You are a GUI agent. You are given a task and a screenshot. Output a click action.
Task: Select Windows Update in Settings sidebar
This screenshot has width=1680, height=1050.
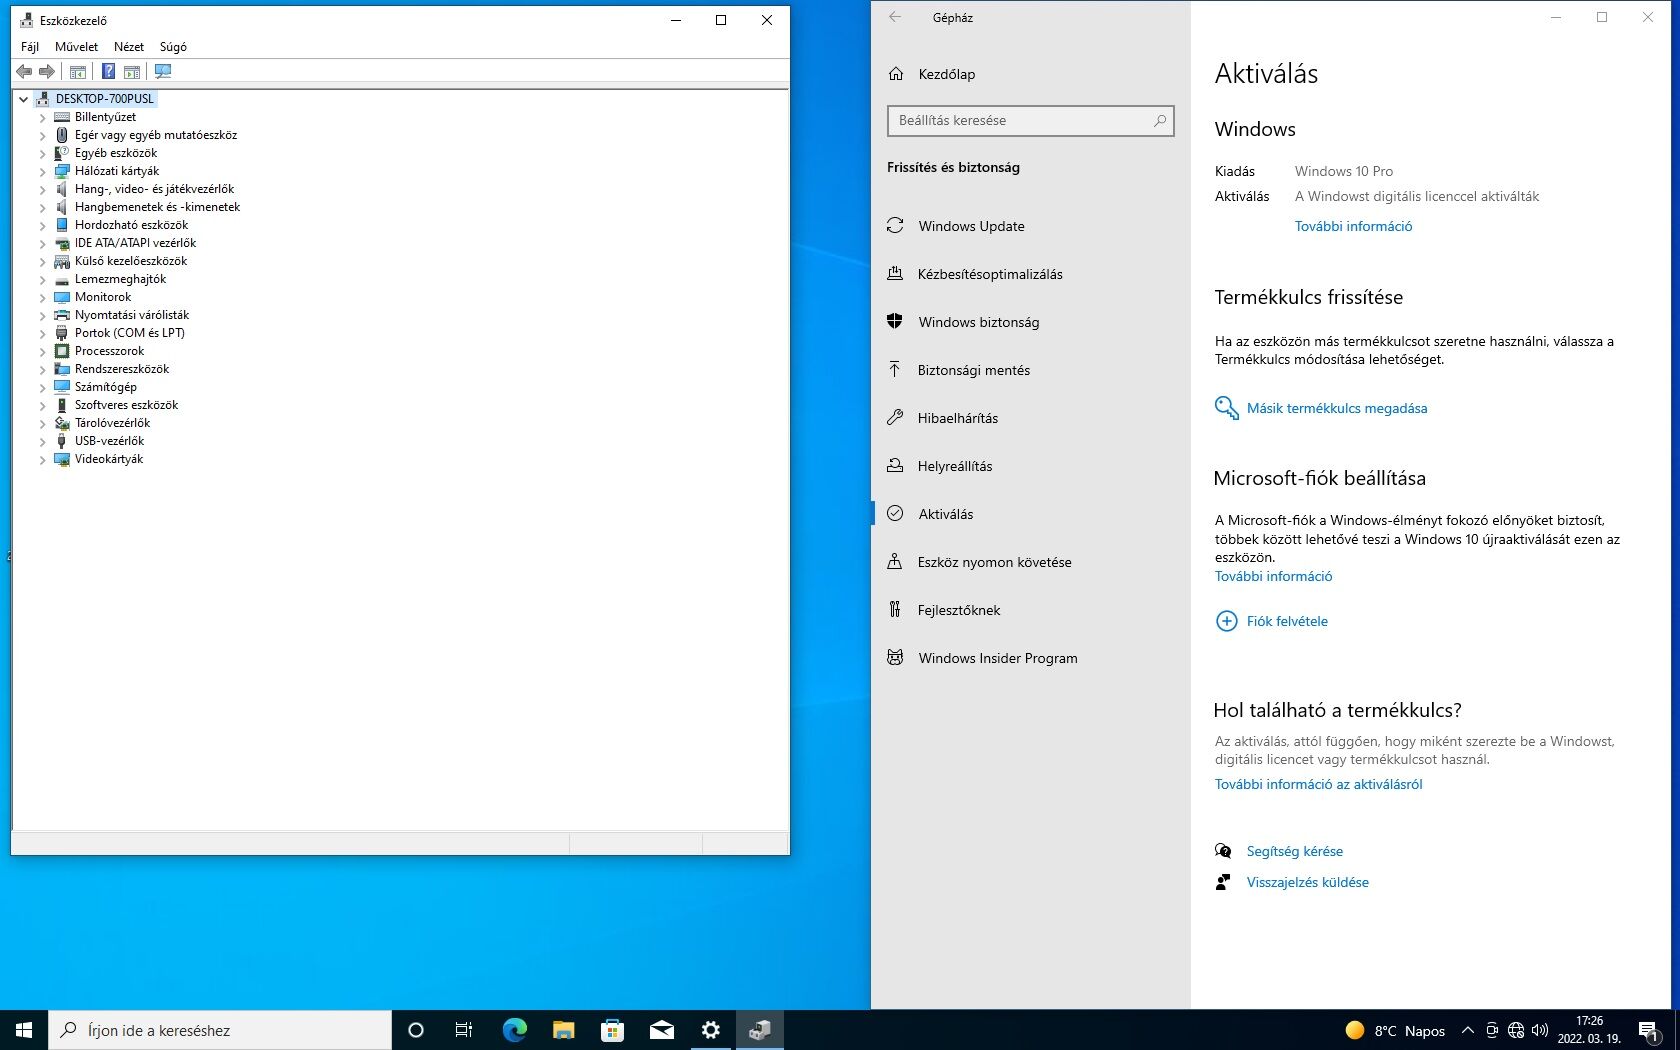point(1030,226)
